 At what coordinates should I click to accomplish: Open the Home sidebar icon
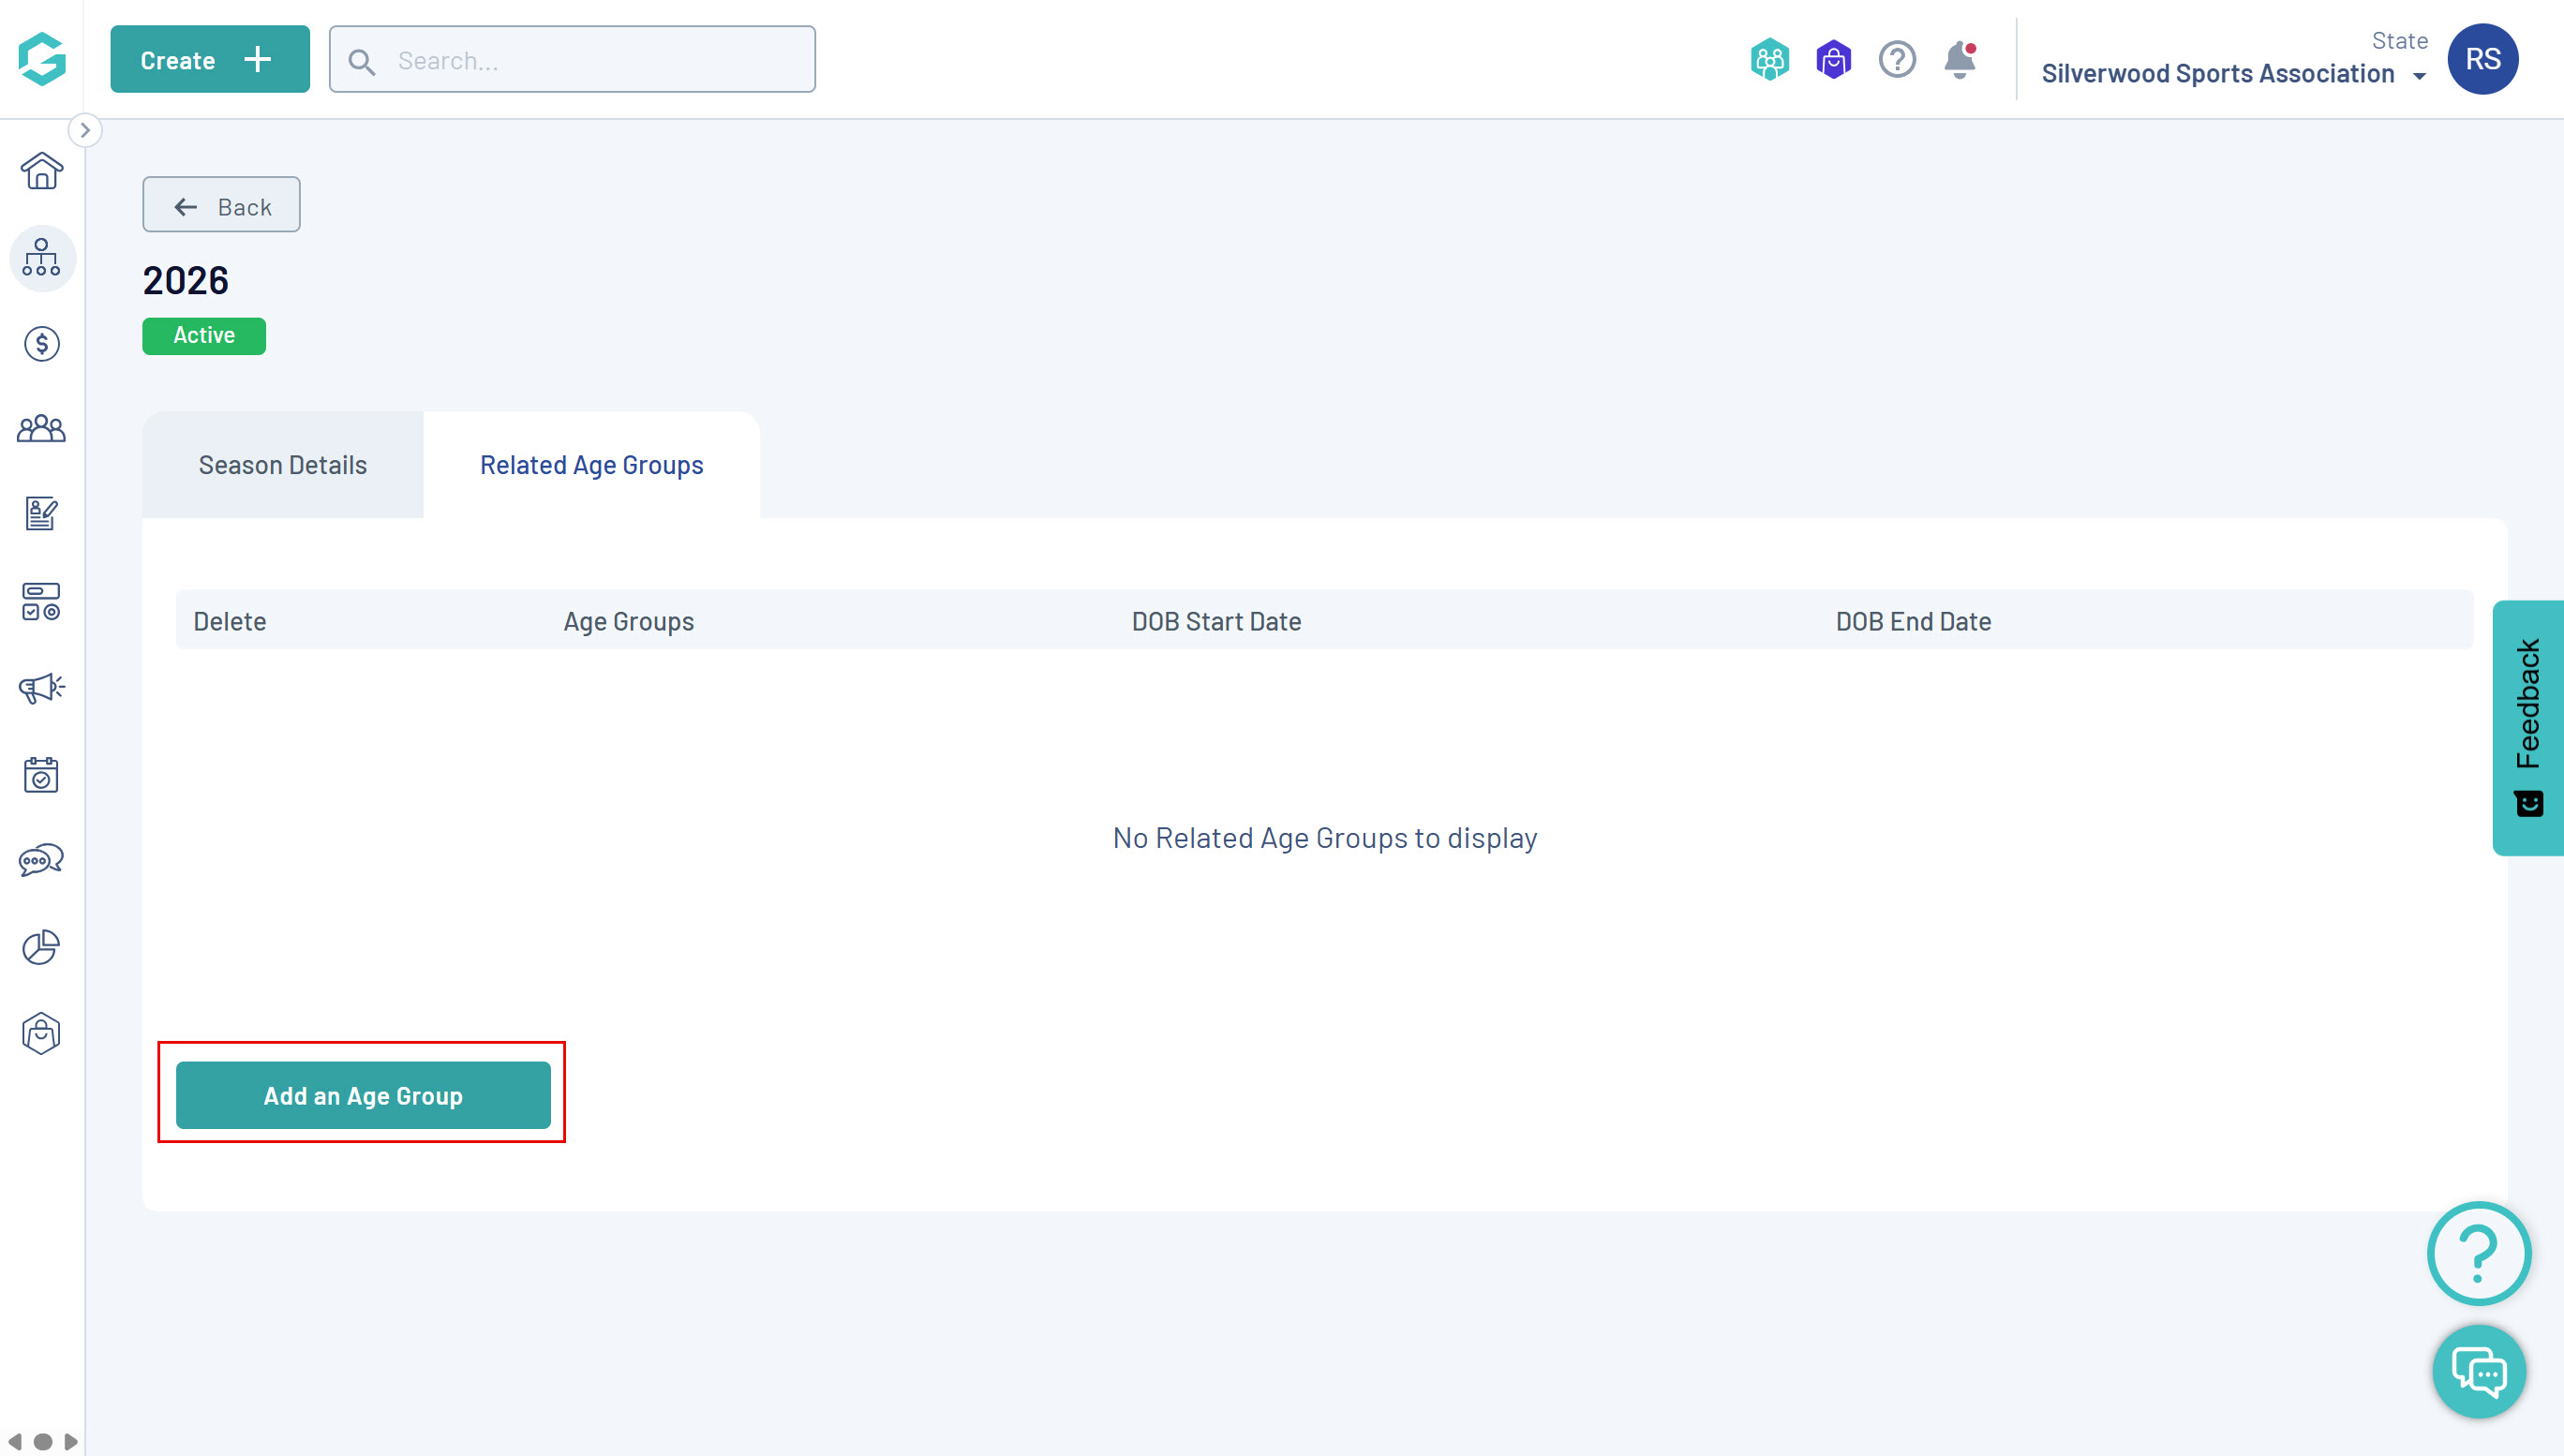(x=41, y=171)
